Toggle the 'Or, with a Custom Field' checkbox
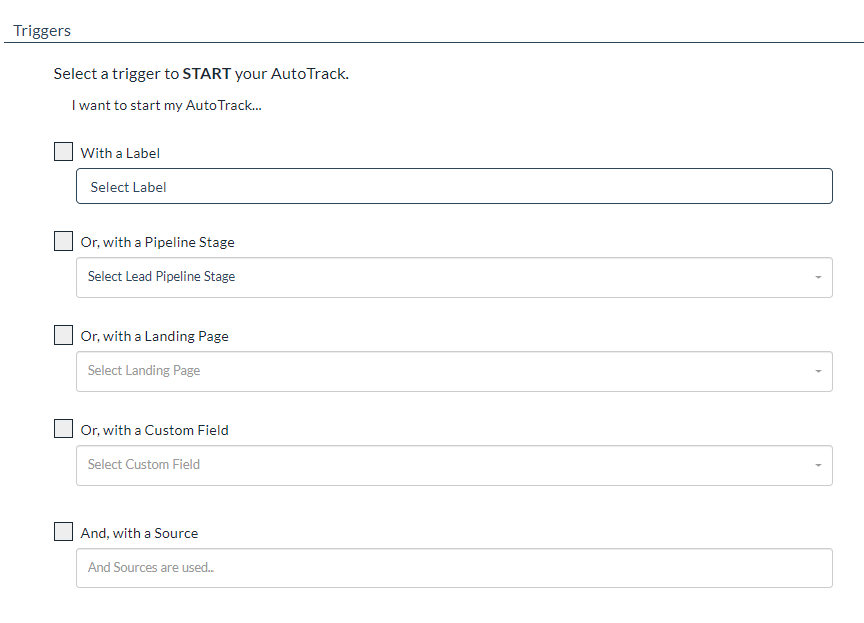This screenshot has width=864, height=623. 63,429
